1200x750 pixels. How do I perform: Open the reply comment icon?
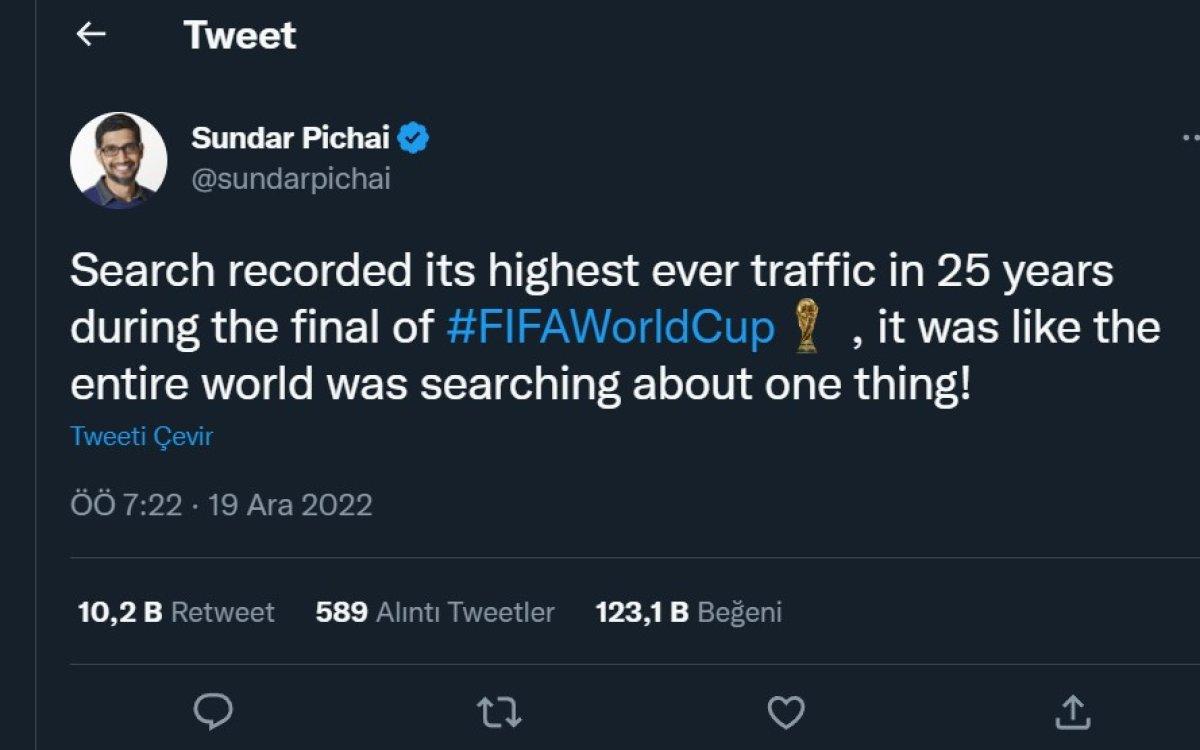click(212, 711)
